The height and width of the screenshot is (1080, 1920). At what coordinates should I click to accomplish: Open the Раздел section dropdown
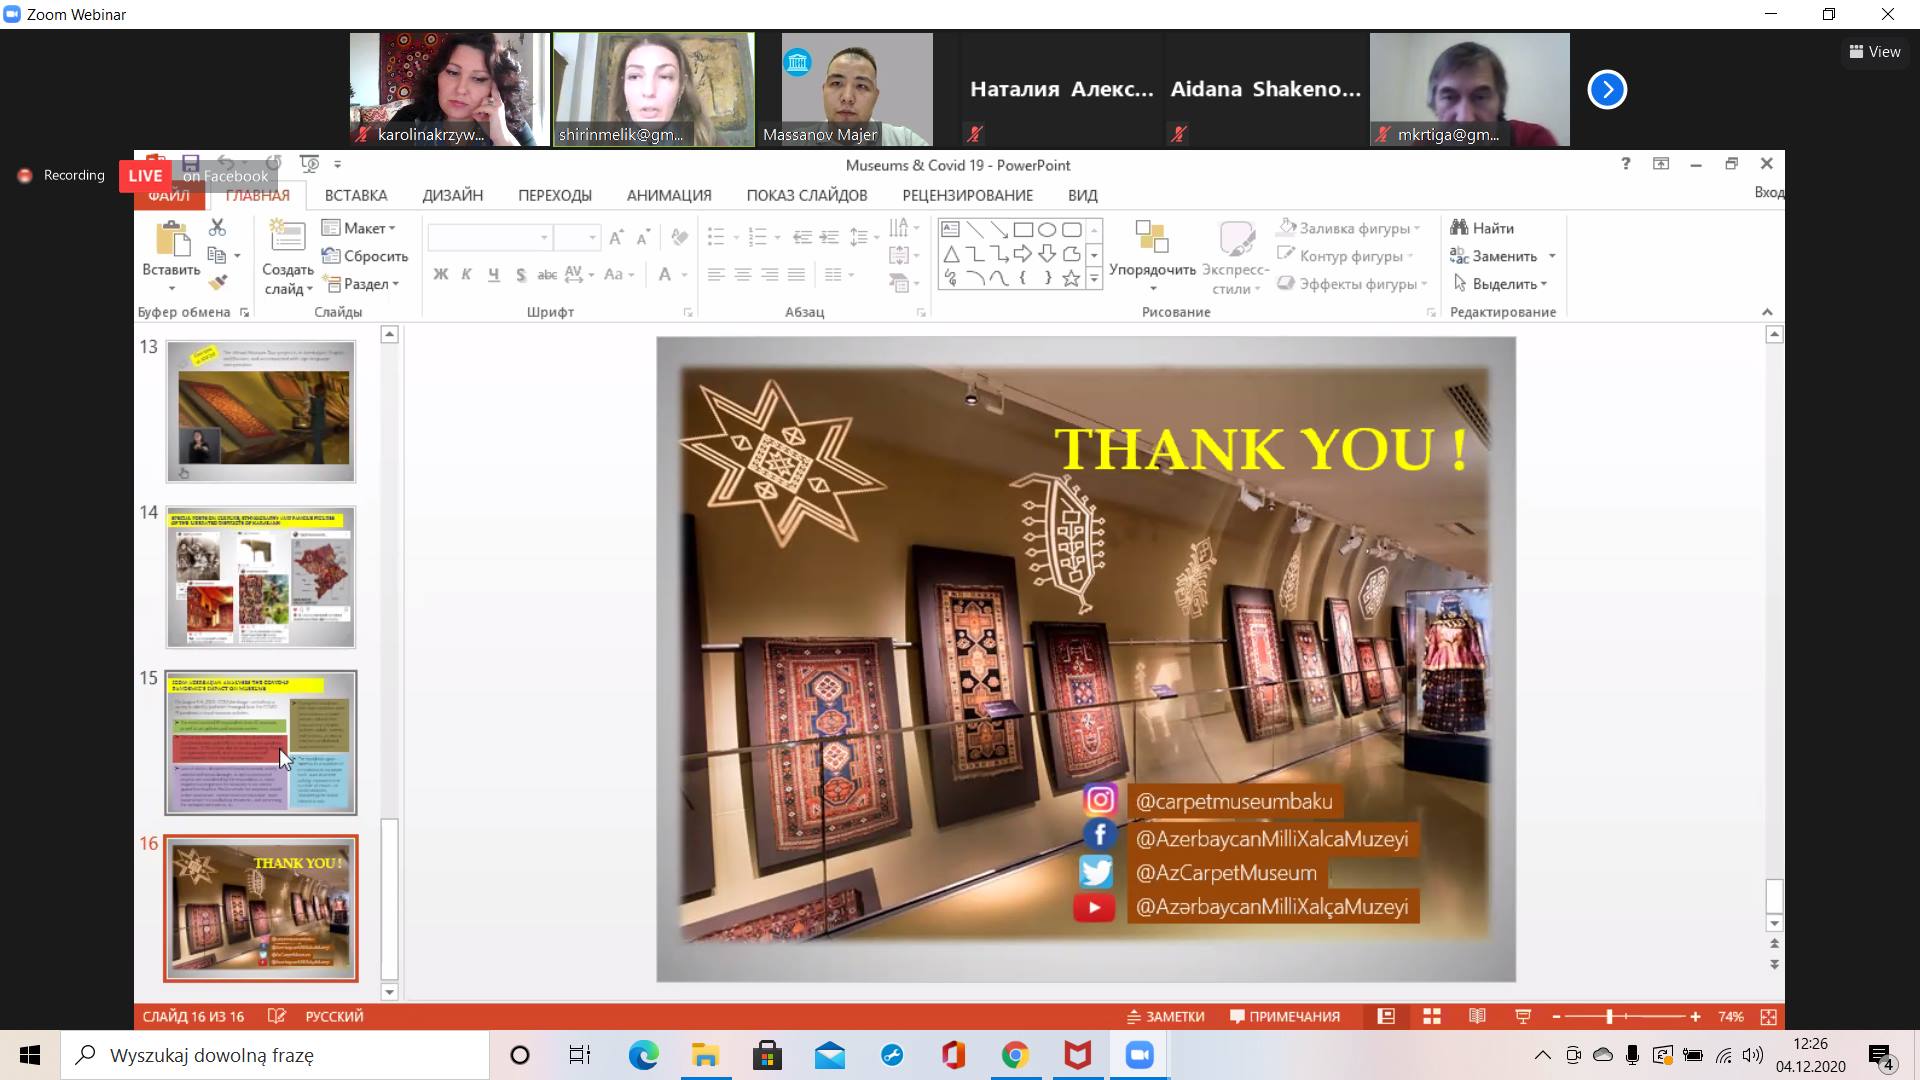pyautogui.click(x=361, y=284)
